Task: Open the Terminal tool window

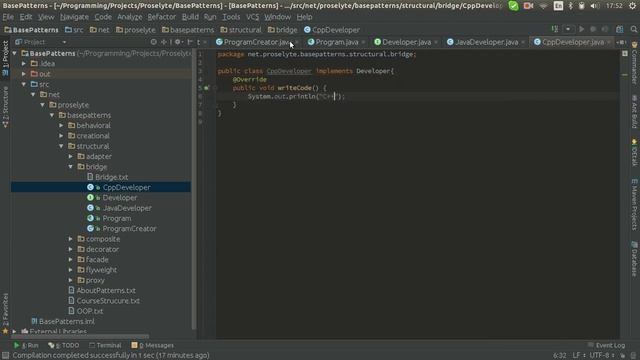Action: tap(105, 345)
